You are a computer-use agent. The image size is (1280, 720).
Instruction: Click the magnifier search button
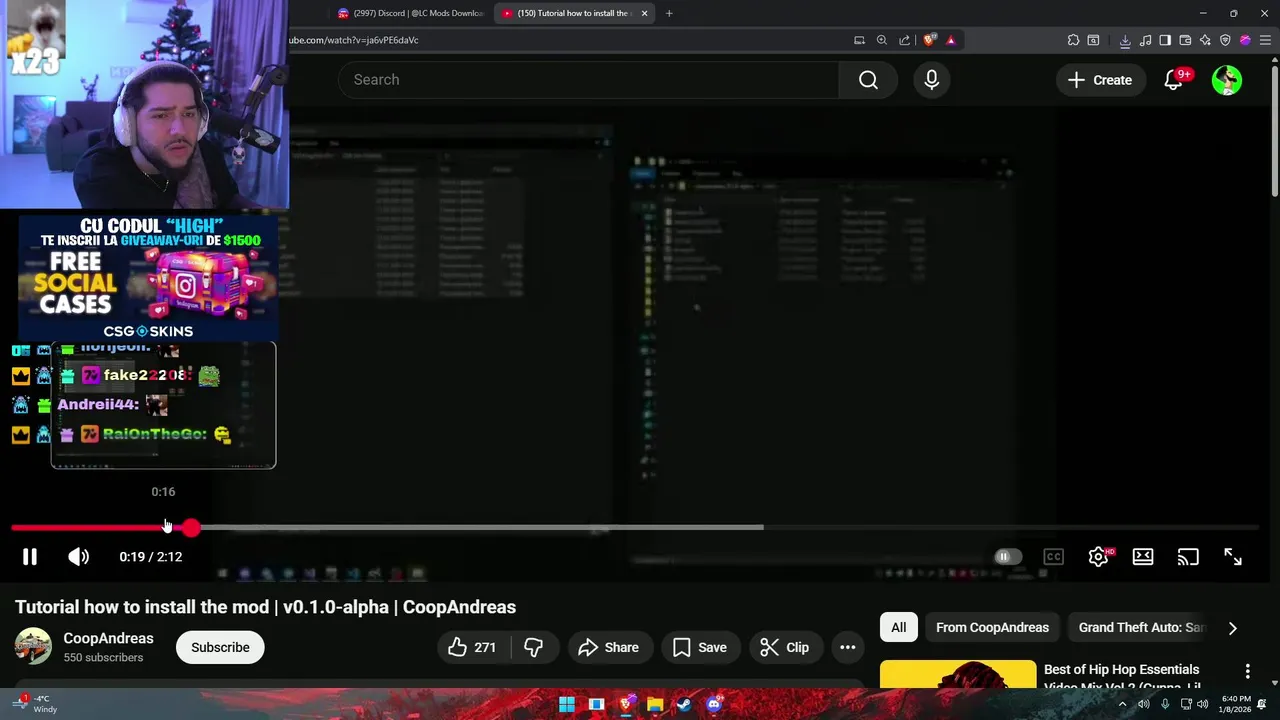point(868,80)
